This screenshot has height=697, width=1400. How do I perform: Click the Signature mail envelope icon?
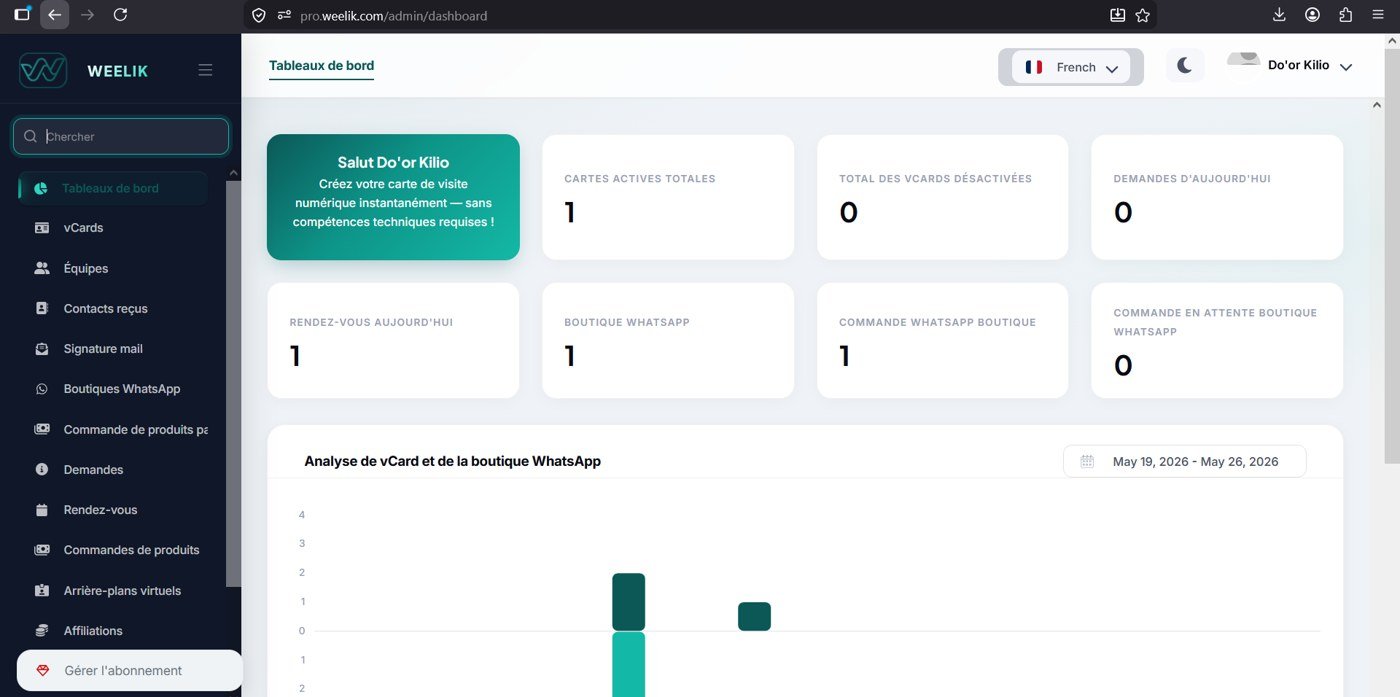tap(41, 349)
